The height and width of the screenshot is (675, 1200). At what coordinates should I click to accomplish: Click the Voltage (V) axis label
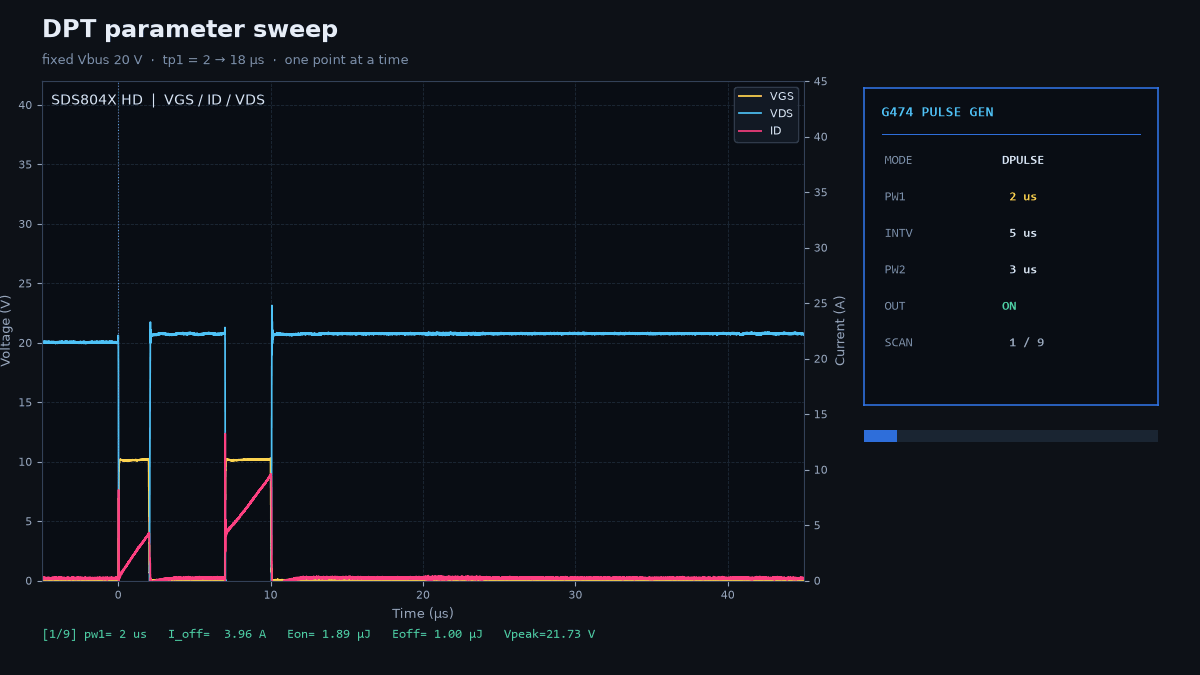click(7, 330)
